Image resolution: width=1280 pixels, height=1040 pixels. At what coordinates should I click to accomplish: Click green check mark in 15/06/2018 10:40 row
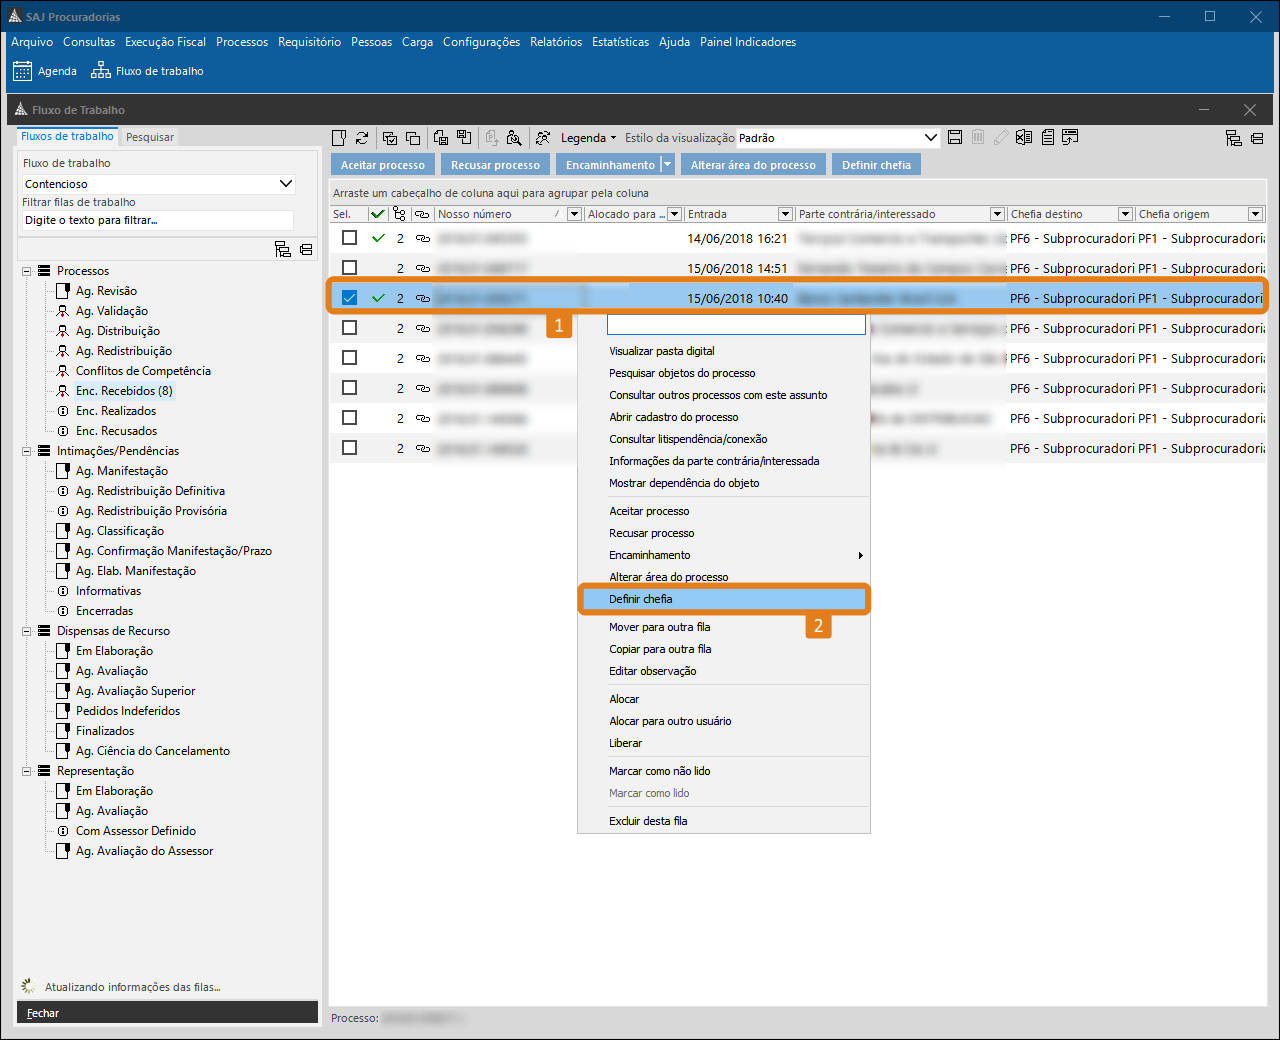pyautogui.click(x=378, y=298)
